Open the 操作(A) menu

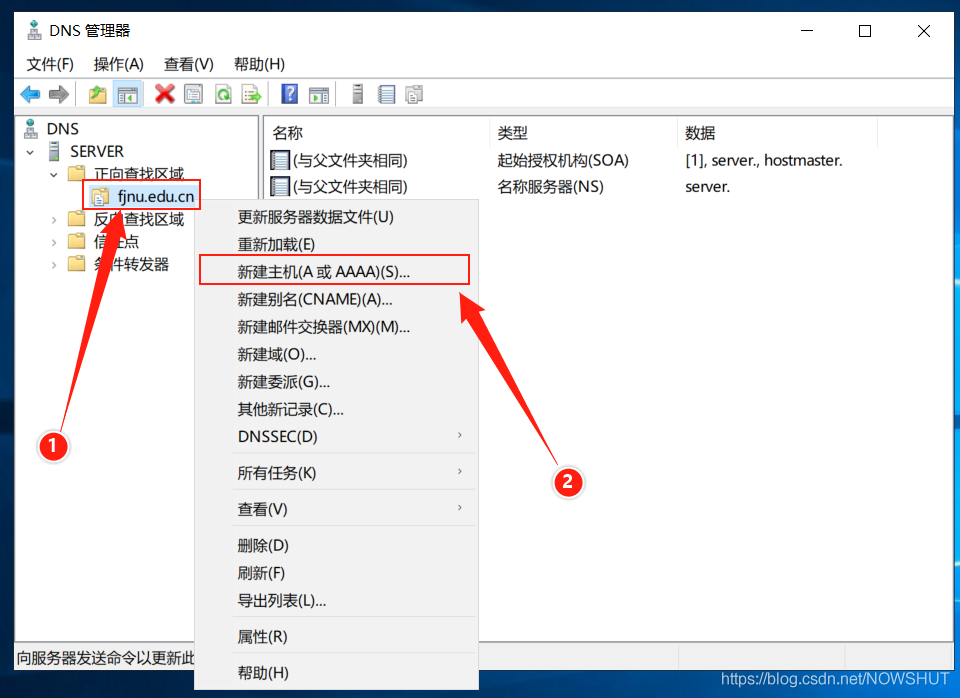point(118,64)
